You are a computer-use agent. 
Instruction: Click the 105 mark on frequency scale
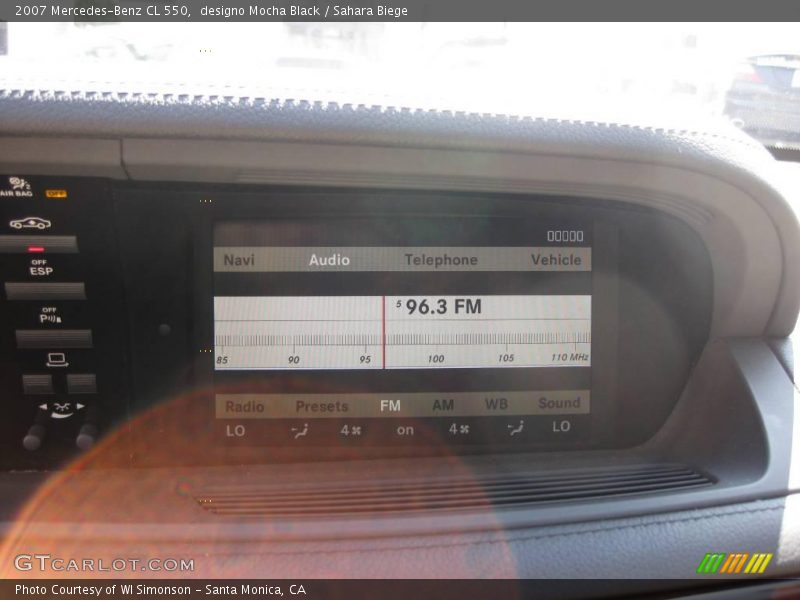click(x=506, y=358)
